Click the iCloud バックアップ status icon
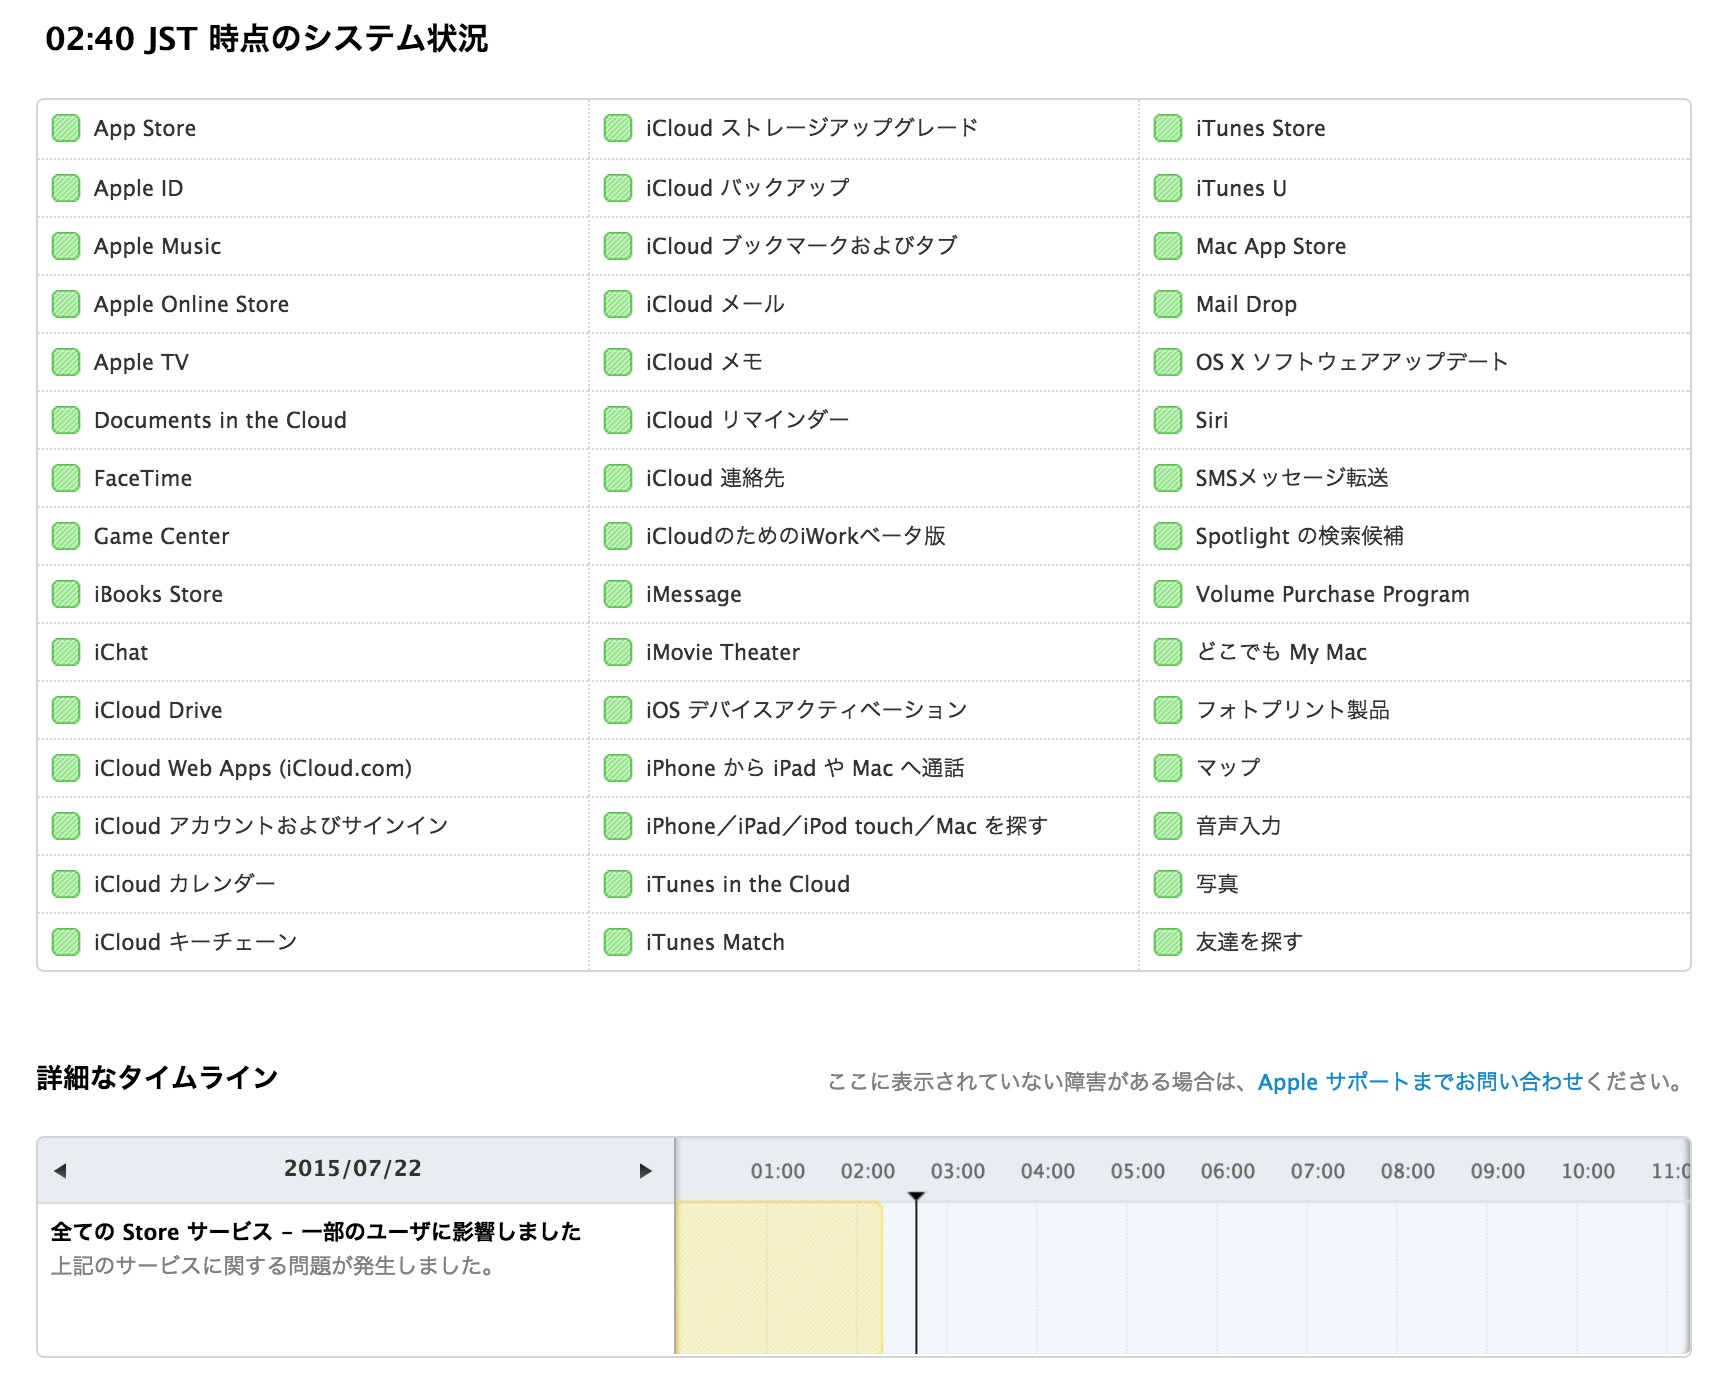 (x=618, y=188)
